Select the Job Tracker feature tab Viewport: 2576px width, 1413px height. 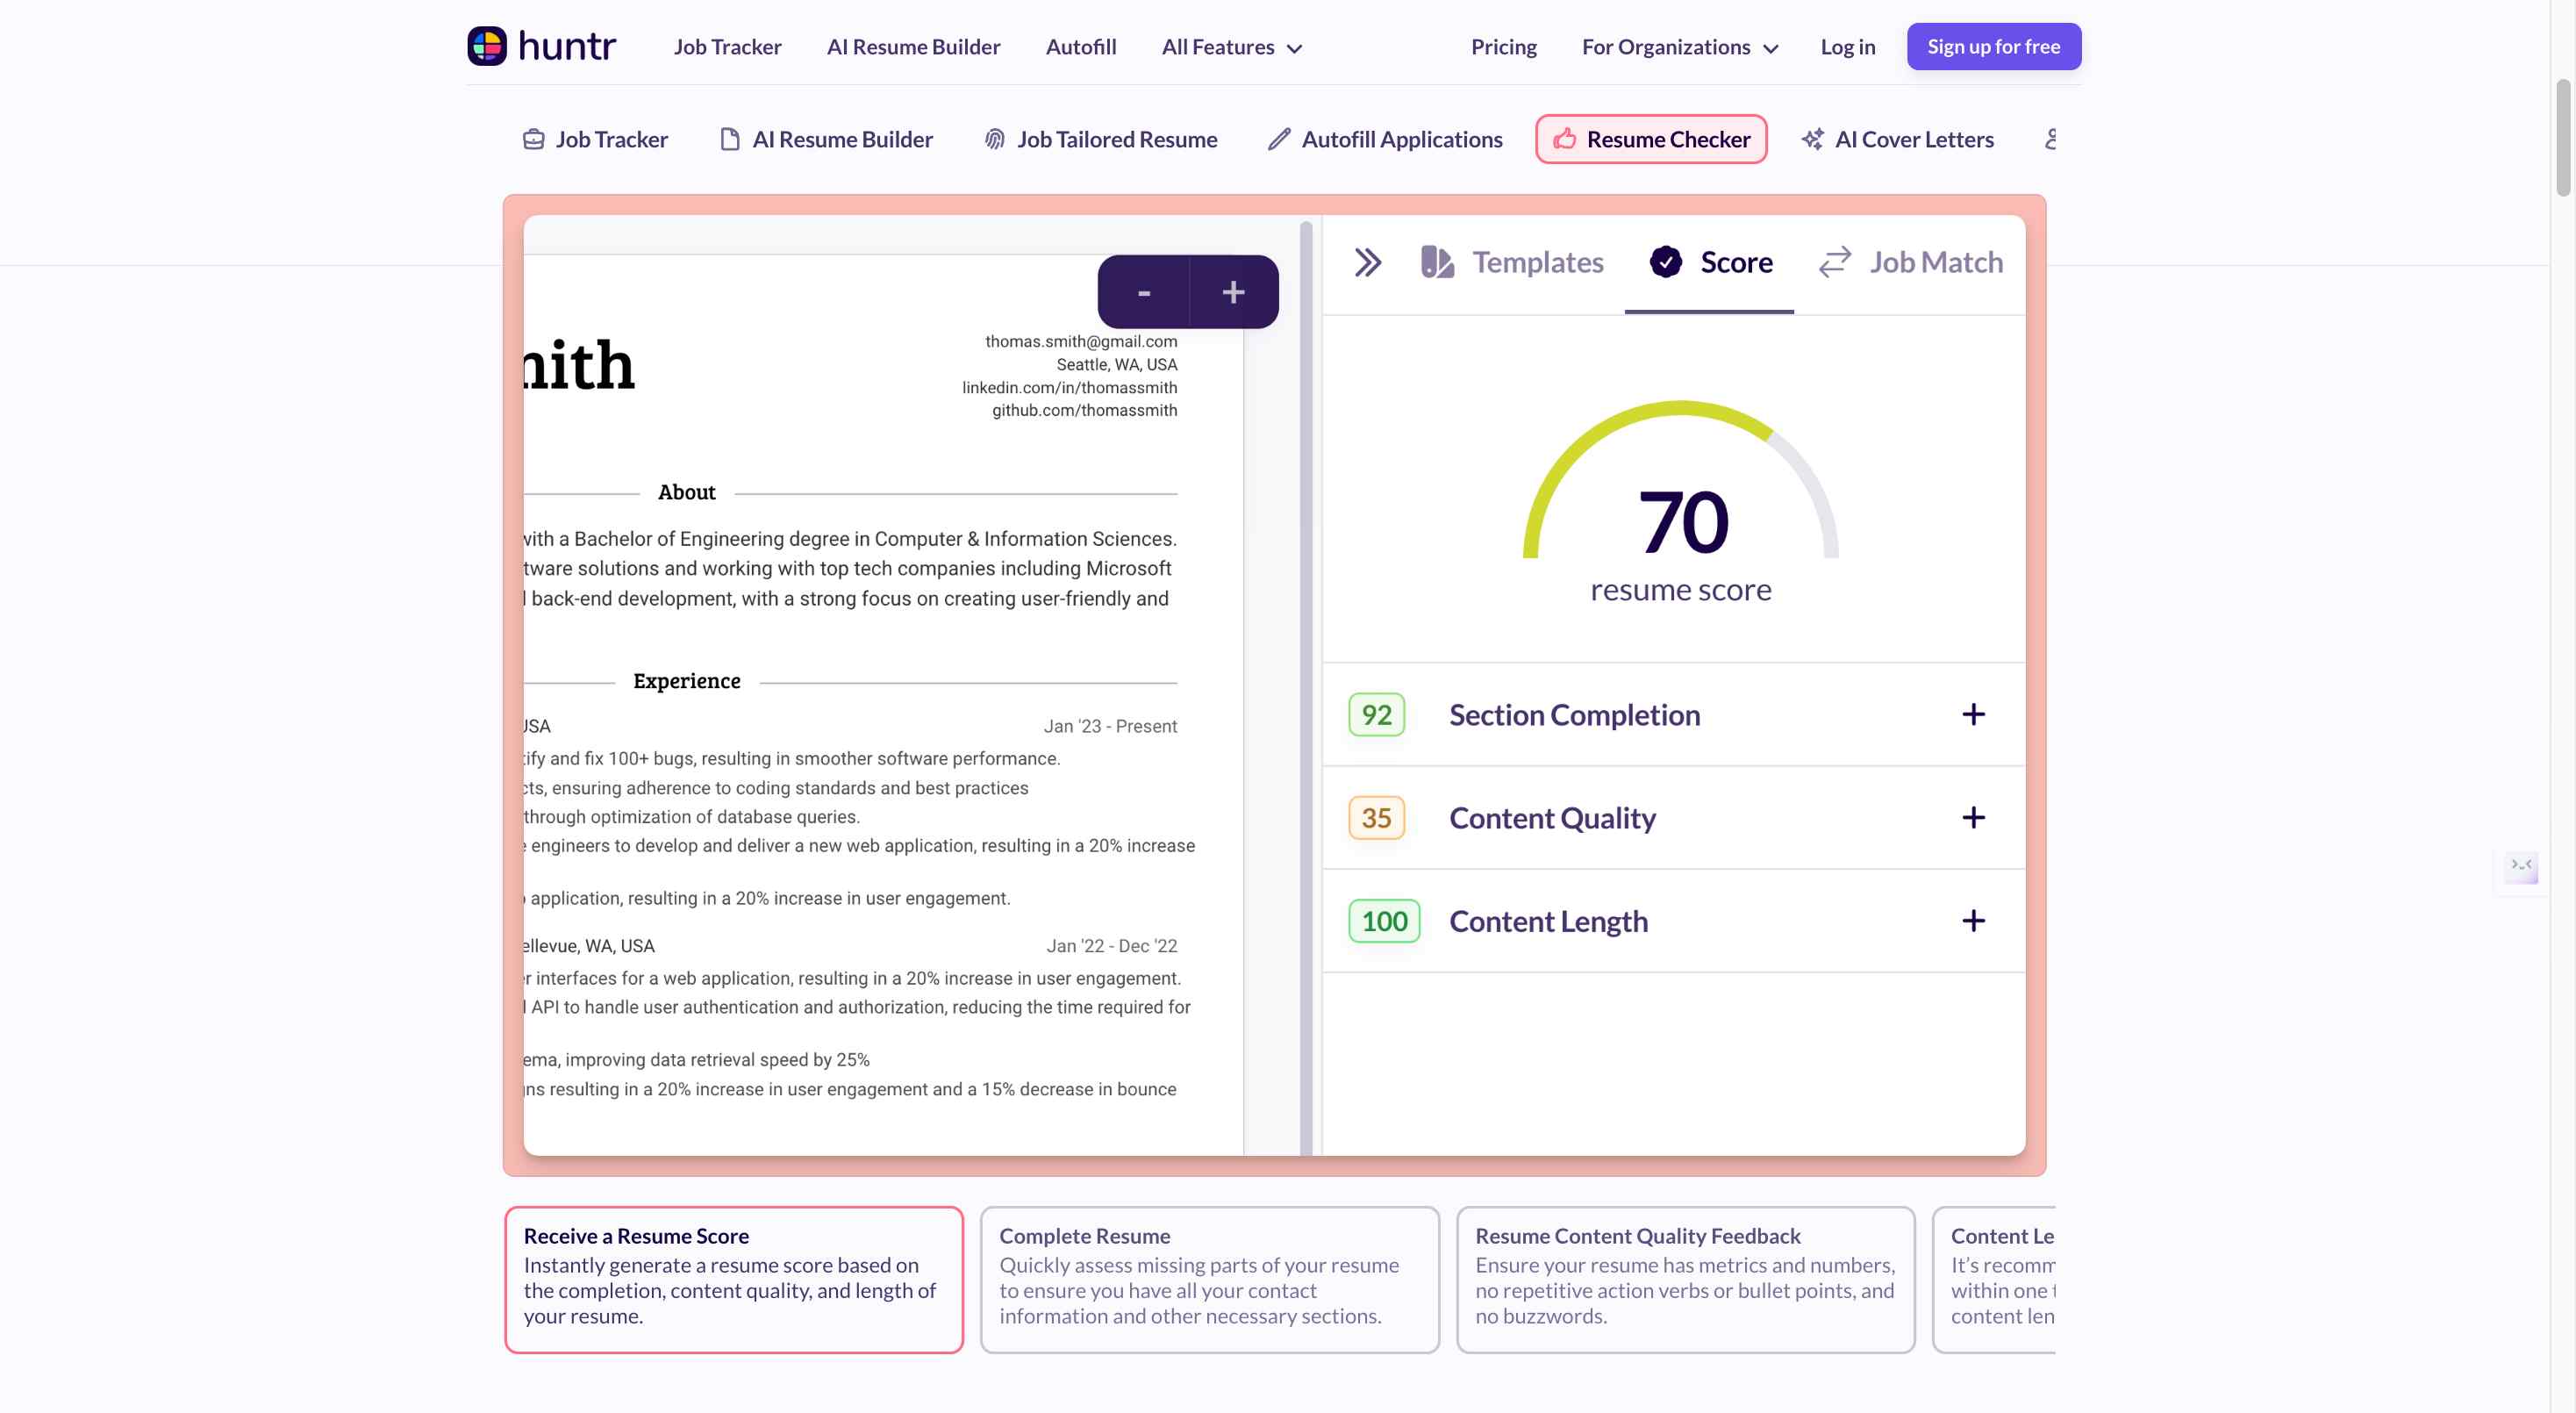coord(595,139)
